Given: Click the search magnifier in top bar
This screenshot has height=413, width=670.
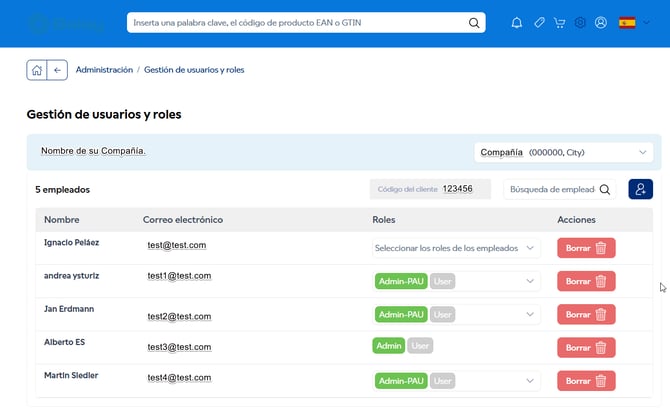Looking at the screenshot, I should pyautogui.click(x=473, y=22).
